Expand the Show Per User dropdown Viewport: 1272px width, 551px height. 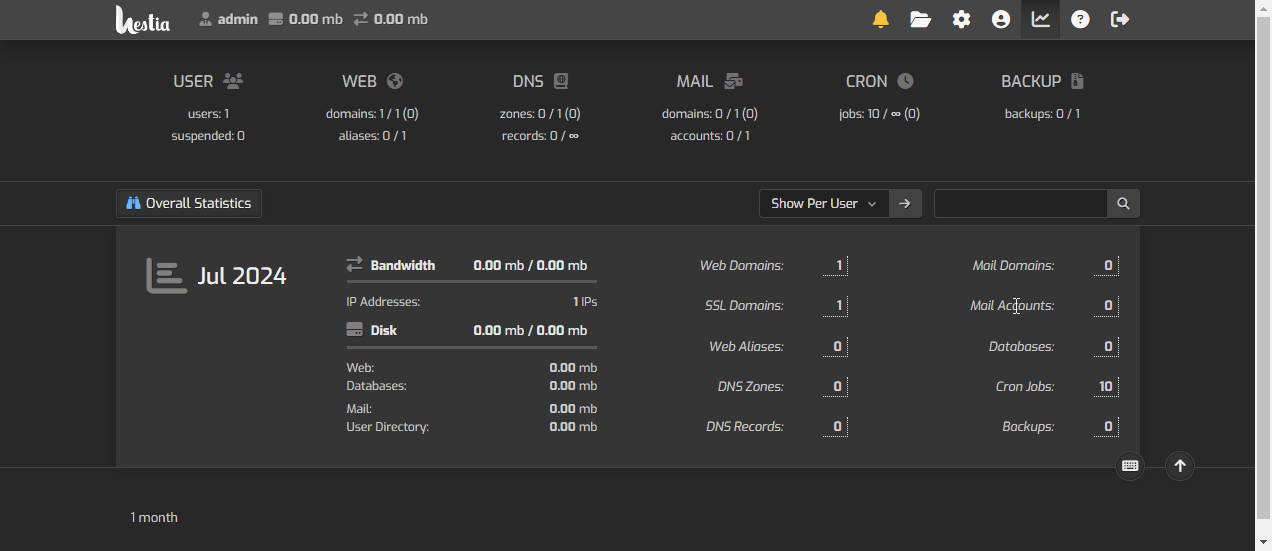pyautogui.click(x=823, y=203)
